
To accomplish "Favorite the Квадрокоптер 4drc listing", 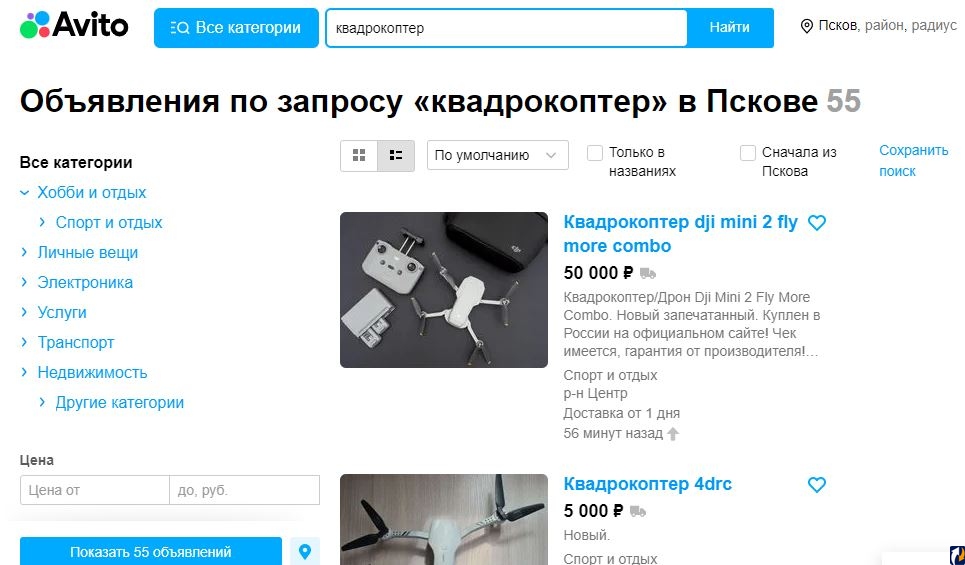I will click(x=817, y=485).
